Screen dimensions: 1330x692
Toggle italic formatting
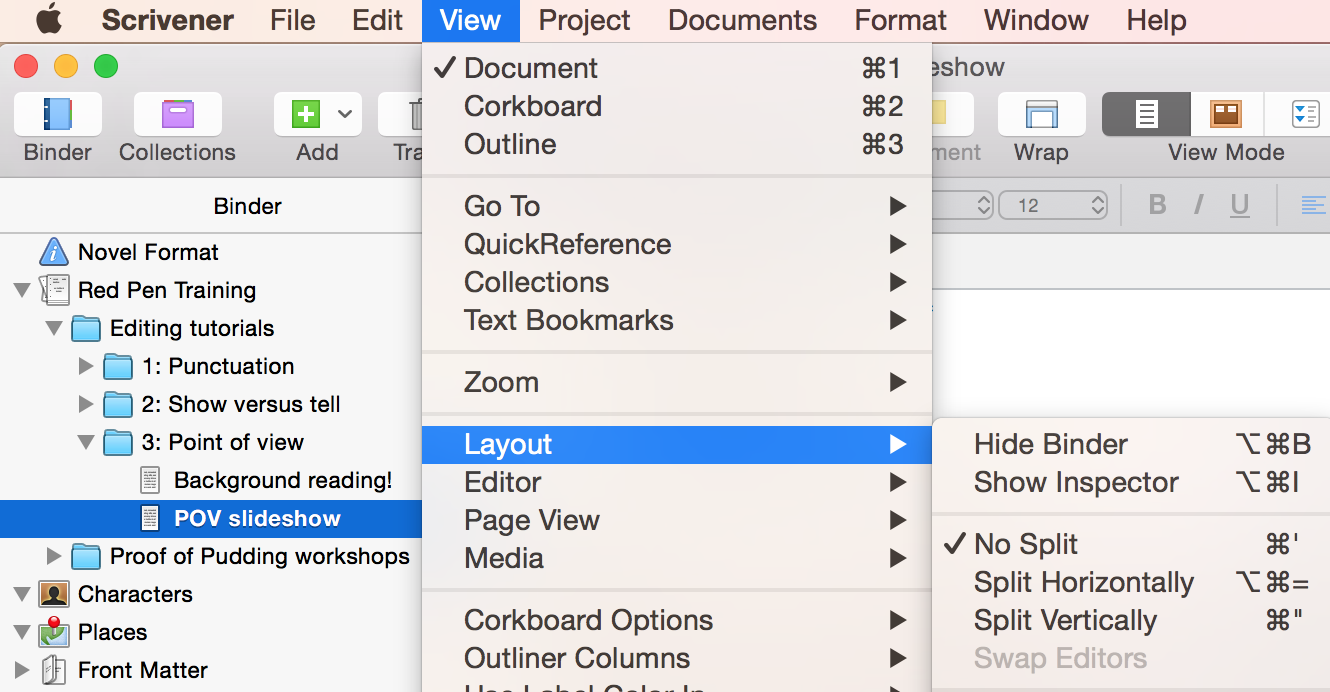(1198, 205)
